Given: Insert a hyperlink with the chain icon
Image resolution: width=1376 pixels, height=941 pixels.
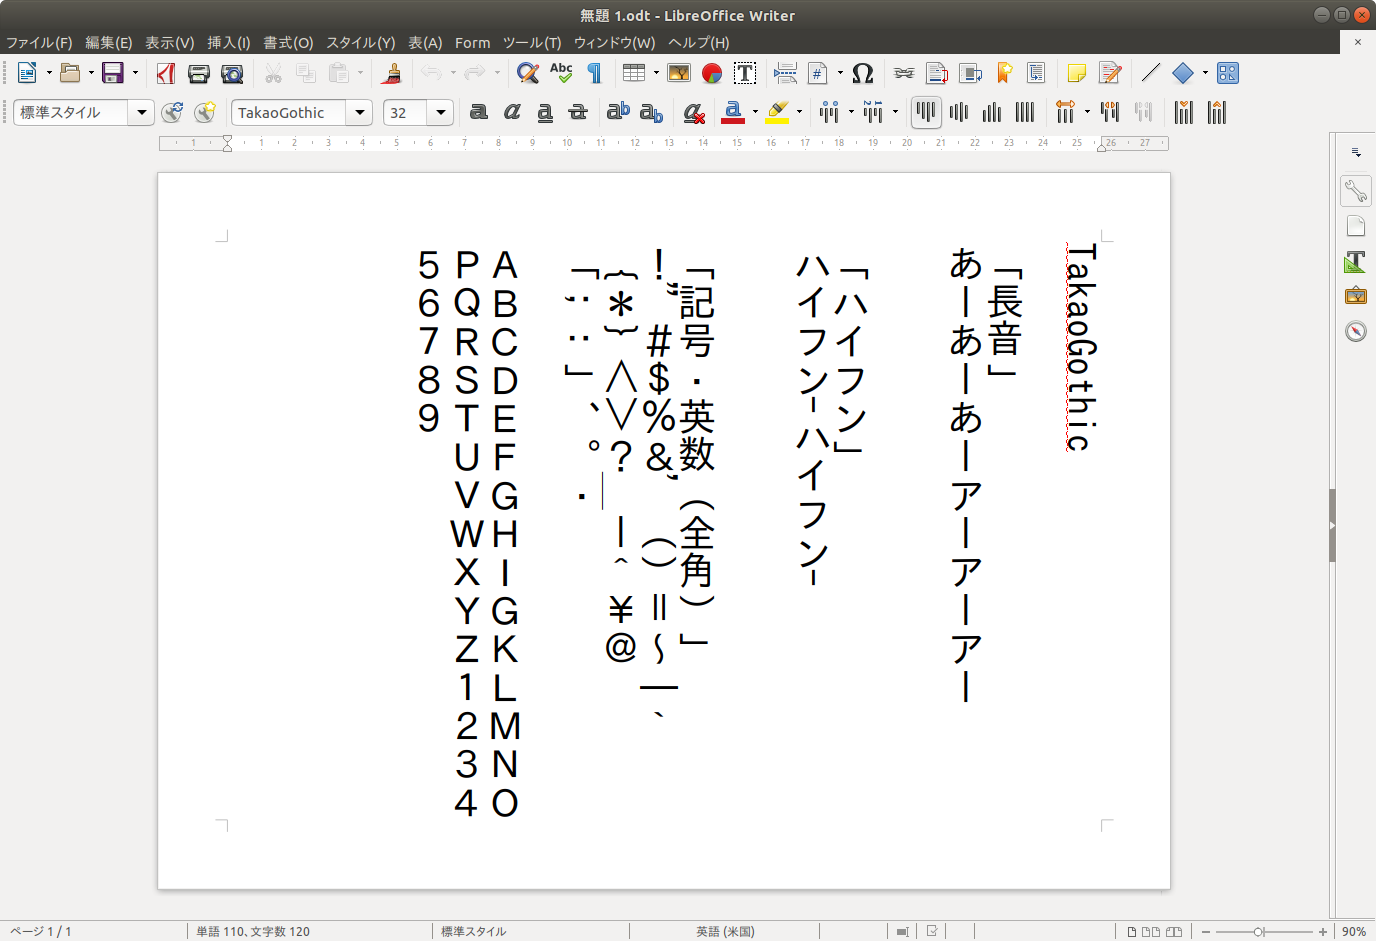Looking at the screenshot, I should pos(904,73).
